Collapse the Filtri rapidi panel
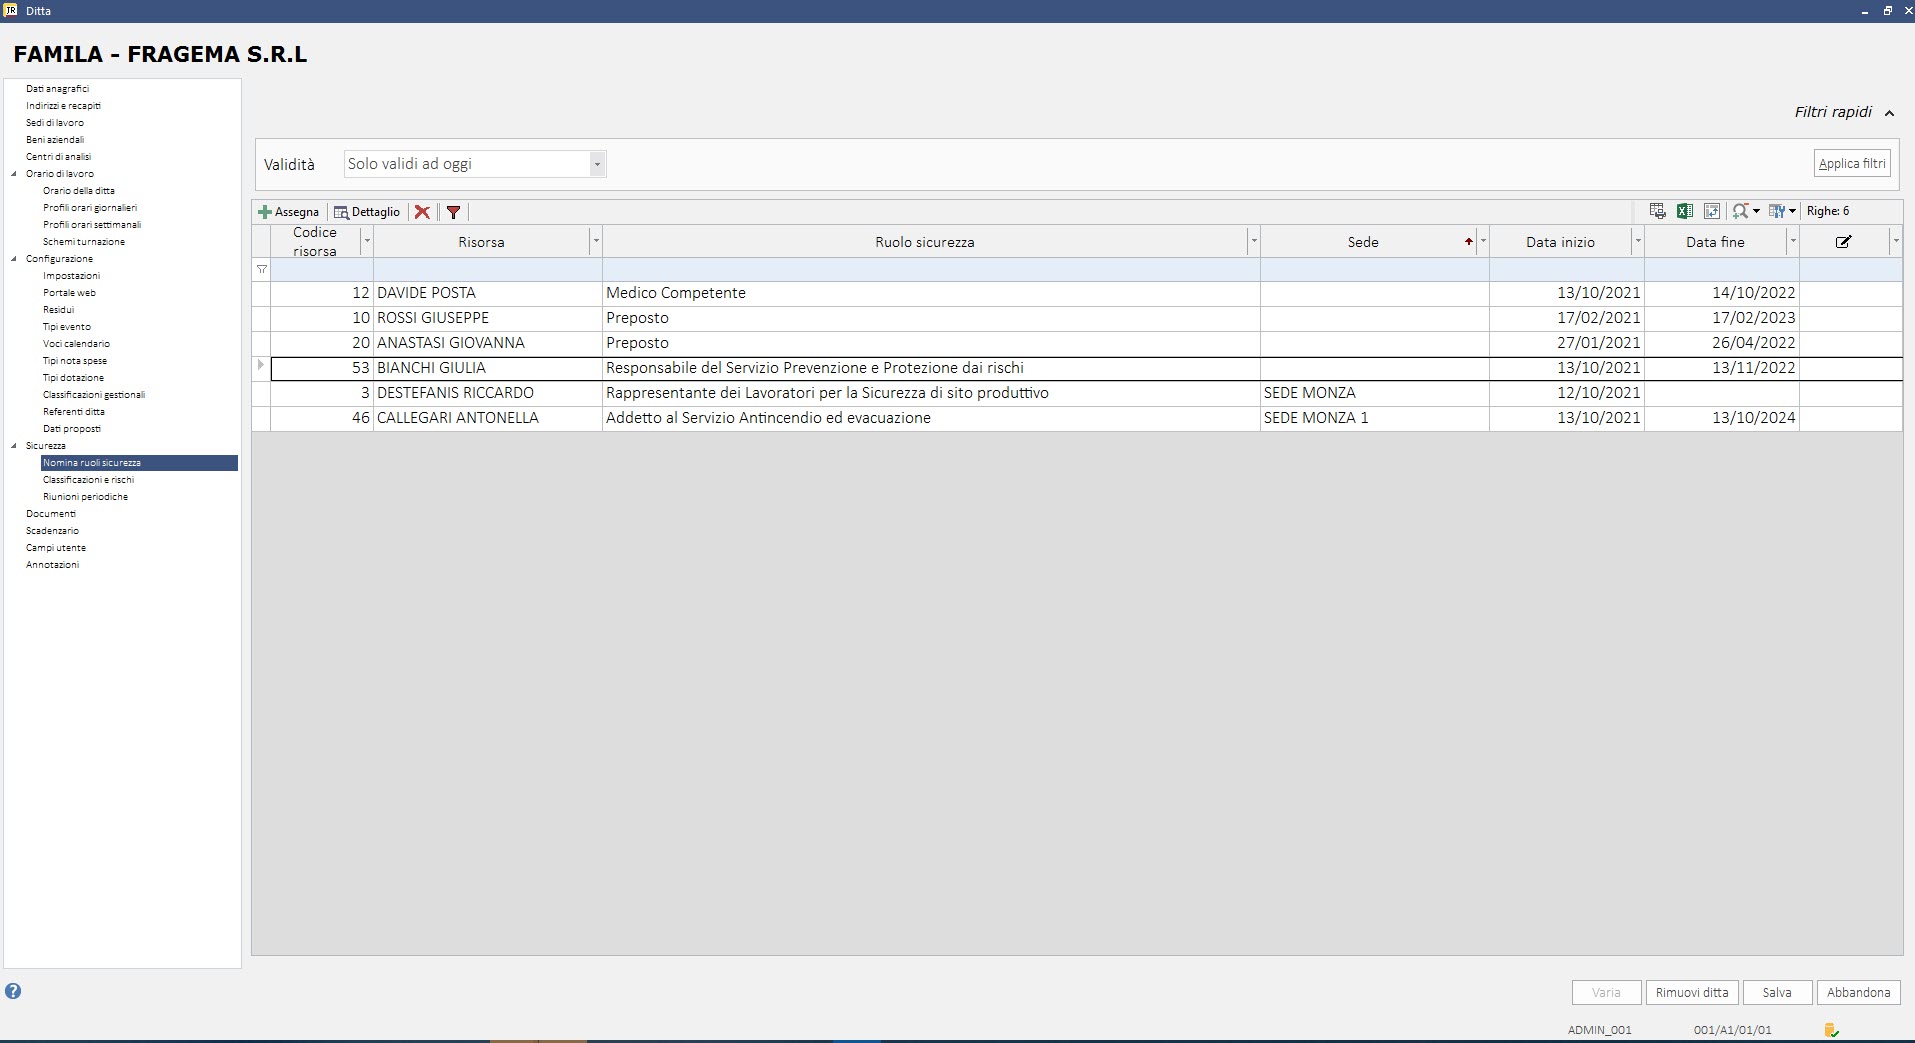The height and width of the screenshot is (1043, 1915). tap(1889, 113)
